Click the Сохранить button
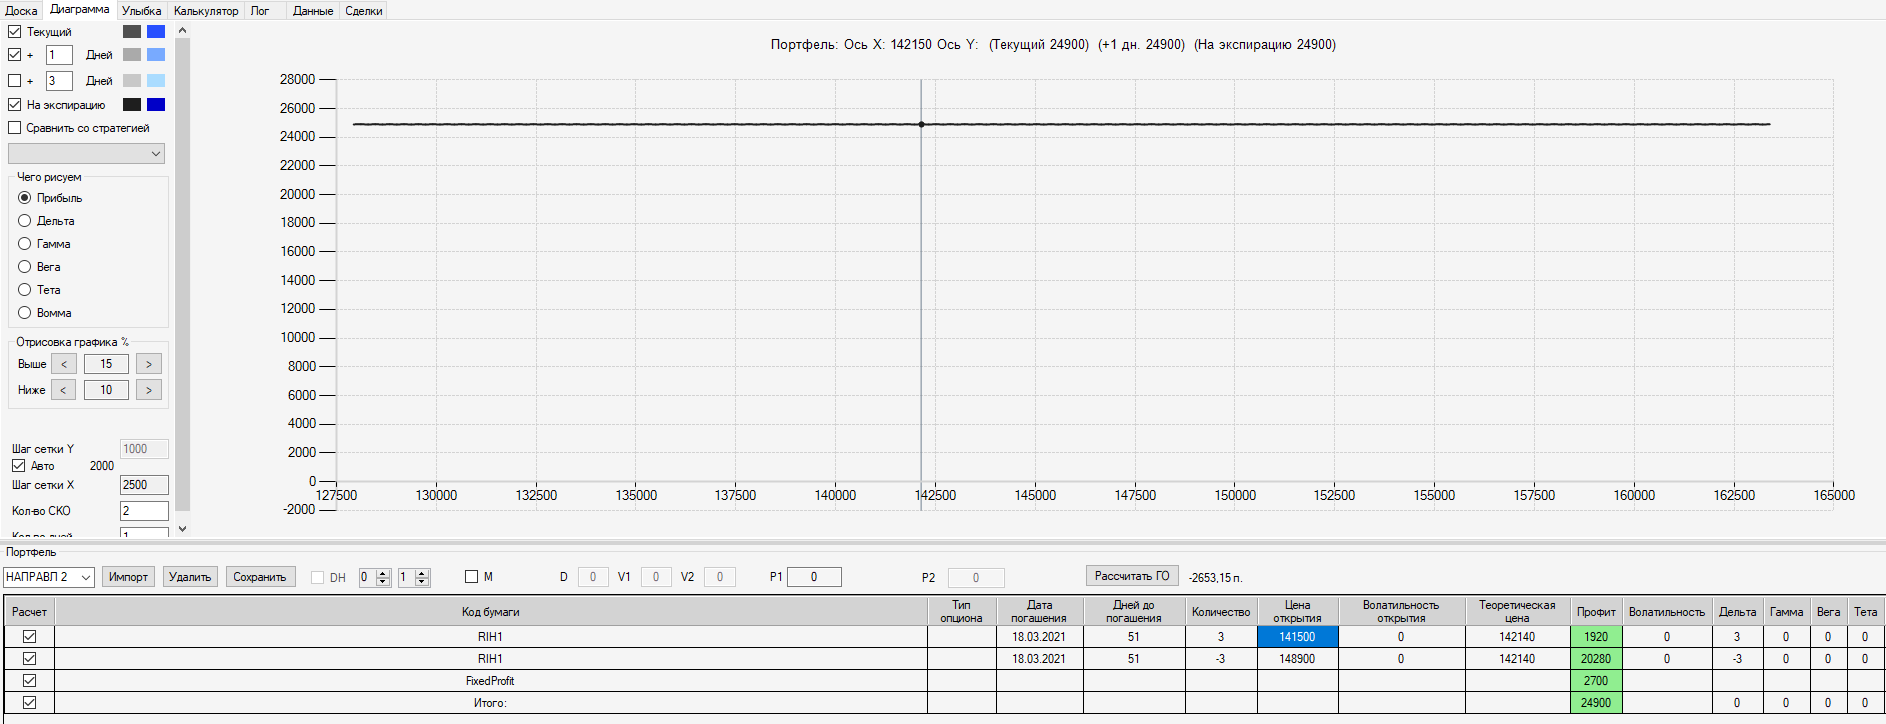The height and width of the screenshot is (724, 1886). 260,577
